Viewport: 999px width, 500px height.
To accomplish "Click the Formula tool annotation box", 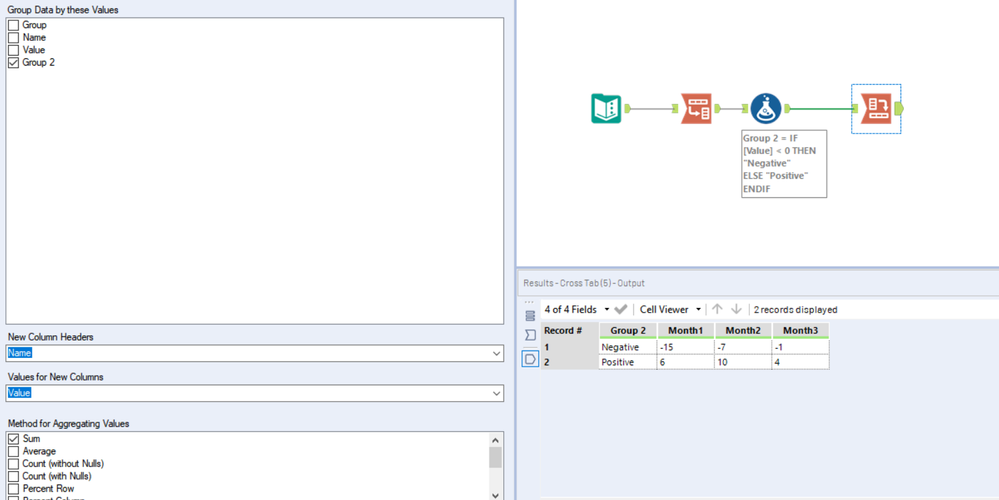I will (784, 164).
